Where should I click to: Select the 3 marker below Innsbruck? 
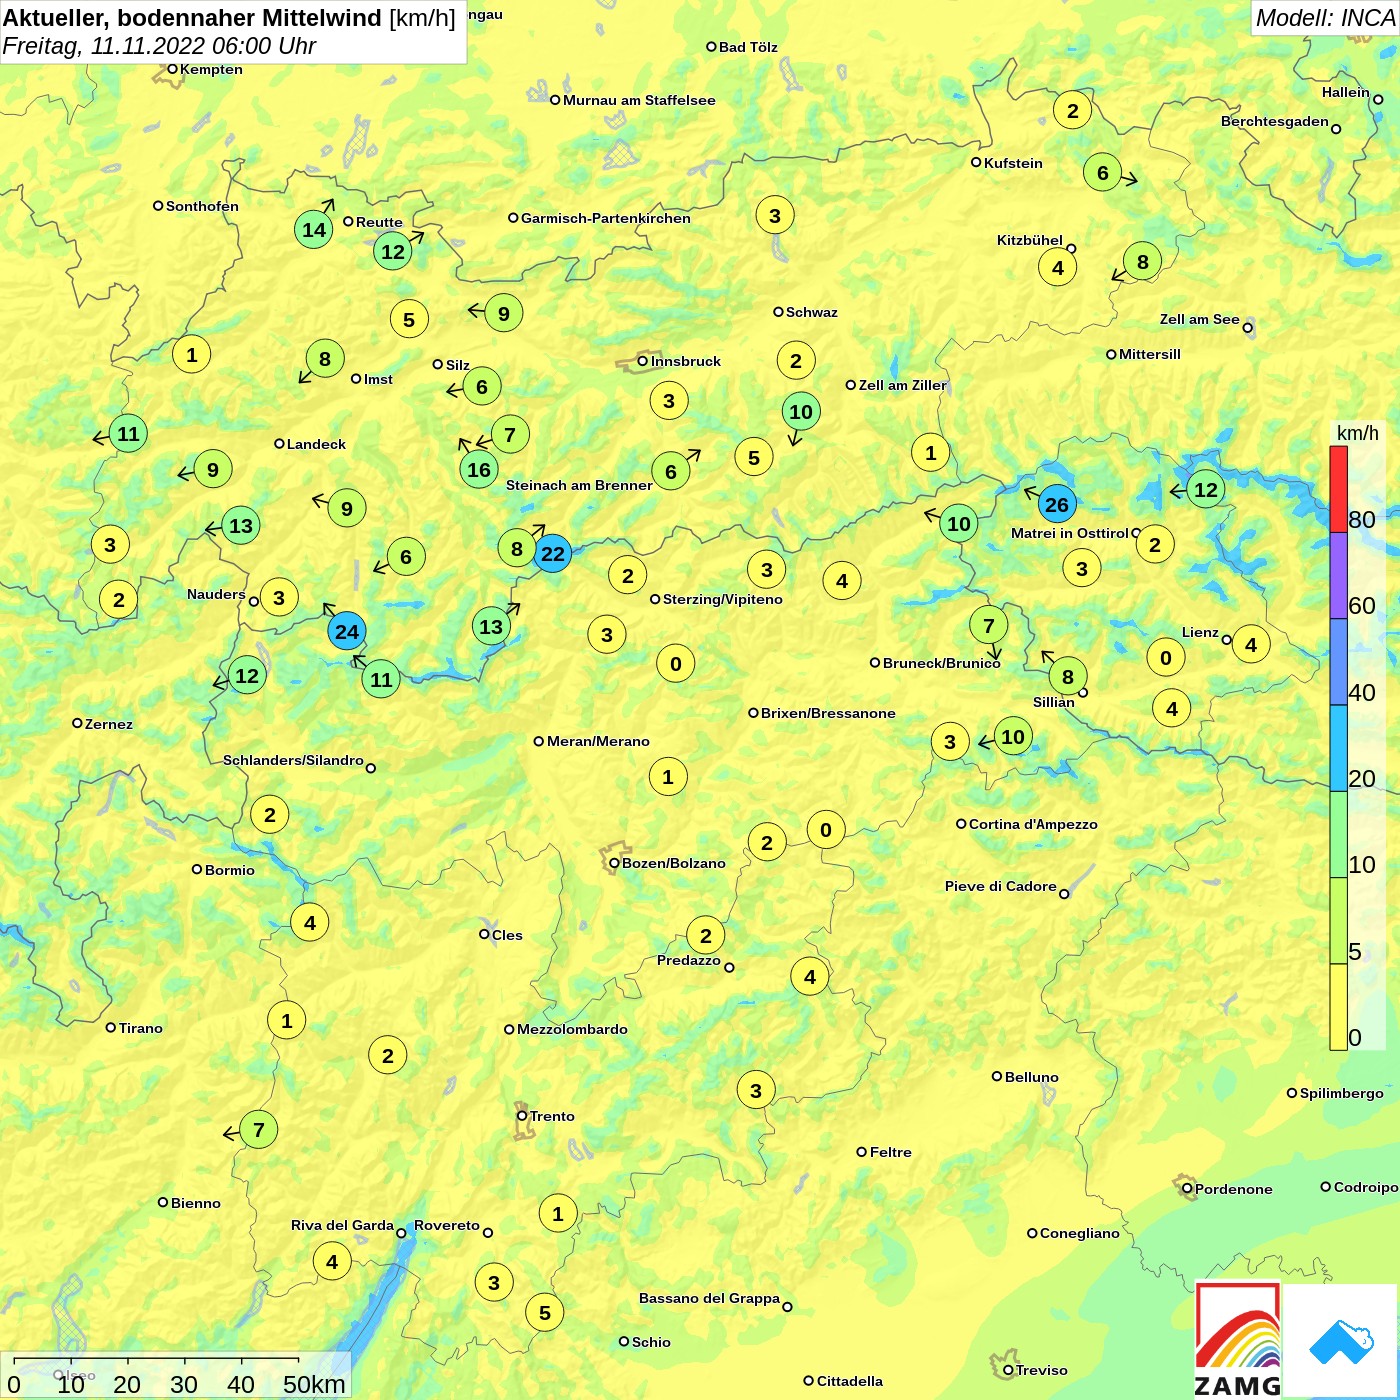[x=669, y=402]
